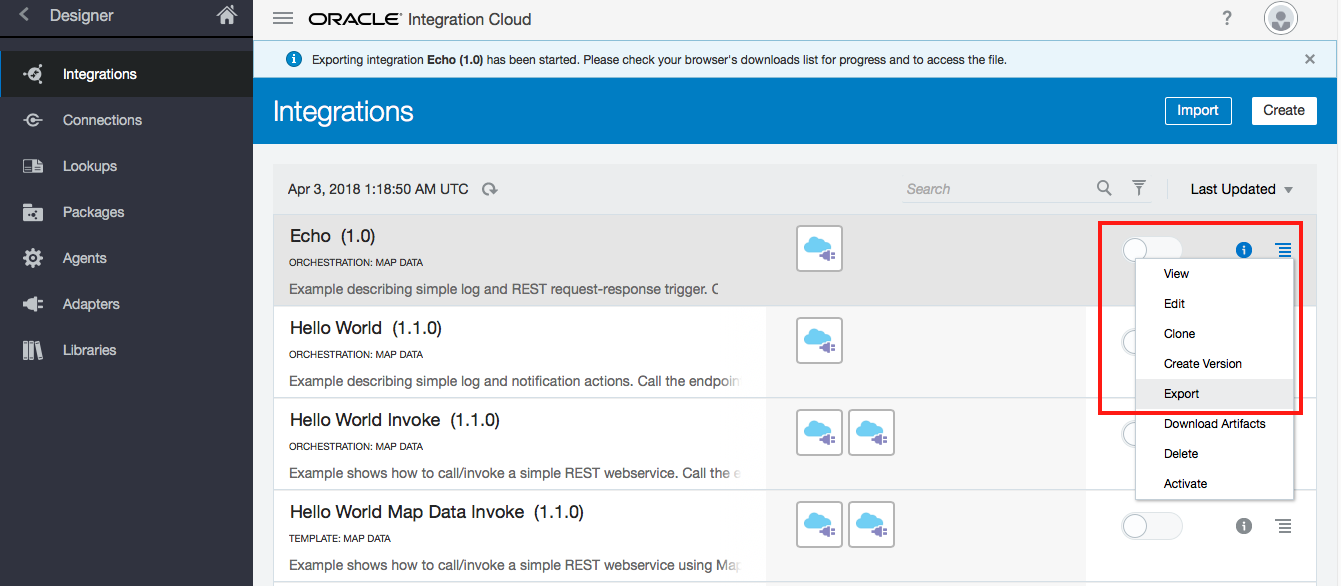
Task: Click the help question mark icon
Action: click(1227, 19)
